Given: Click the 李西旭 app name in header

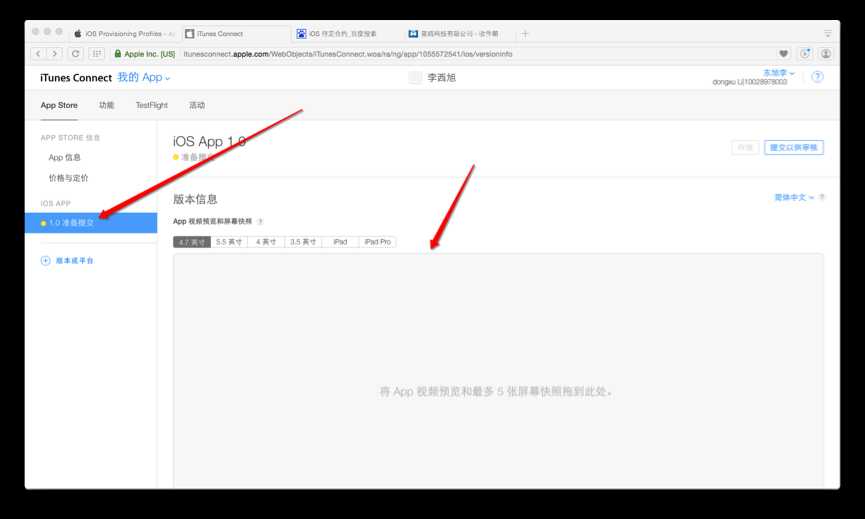Looking at the screenshot, I should click(441, 78).
